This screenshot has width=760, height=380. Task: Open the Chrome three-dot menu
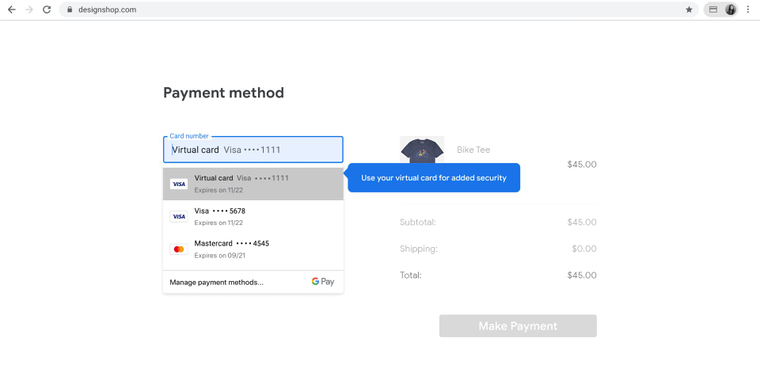pyautogui.click(x=748, y=10)
